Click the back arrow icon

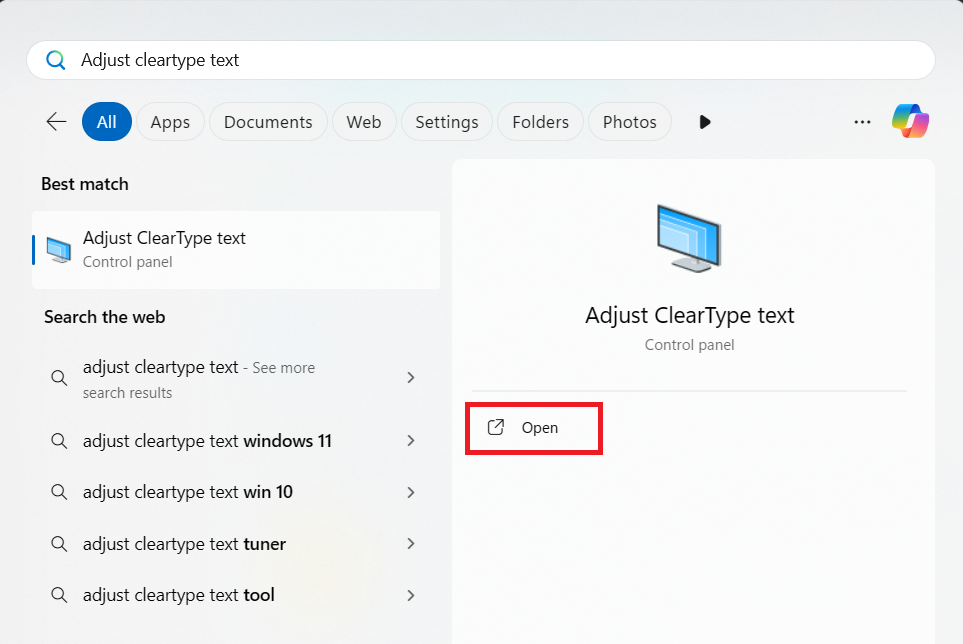click(x=56, y=122)
